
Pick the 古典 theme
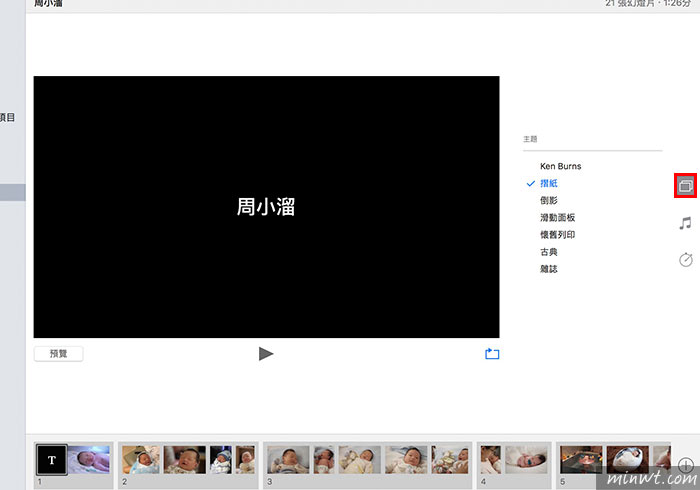pyautogui.click(x=549, y=252)
